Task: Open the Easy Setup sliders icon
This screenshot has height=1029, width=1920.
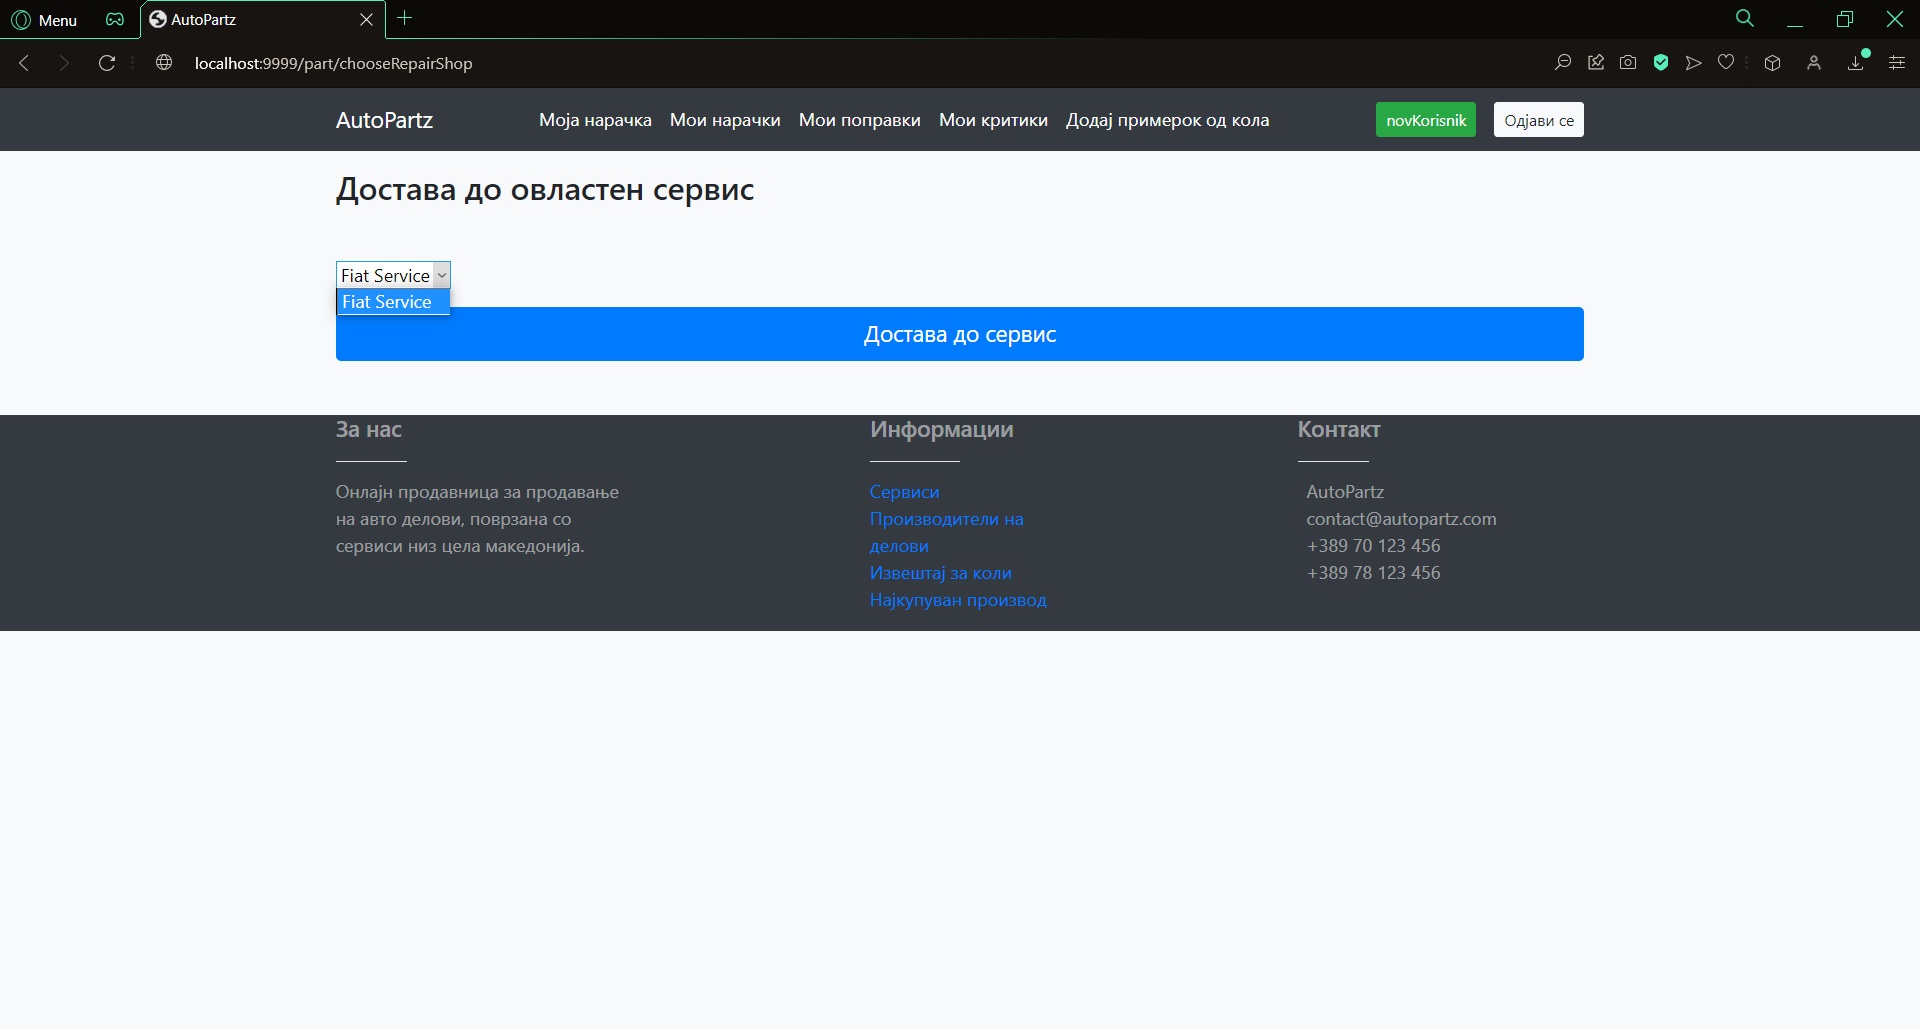Action: tap(1896, 63)
